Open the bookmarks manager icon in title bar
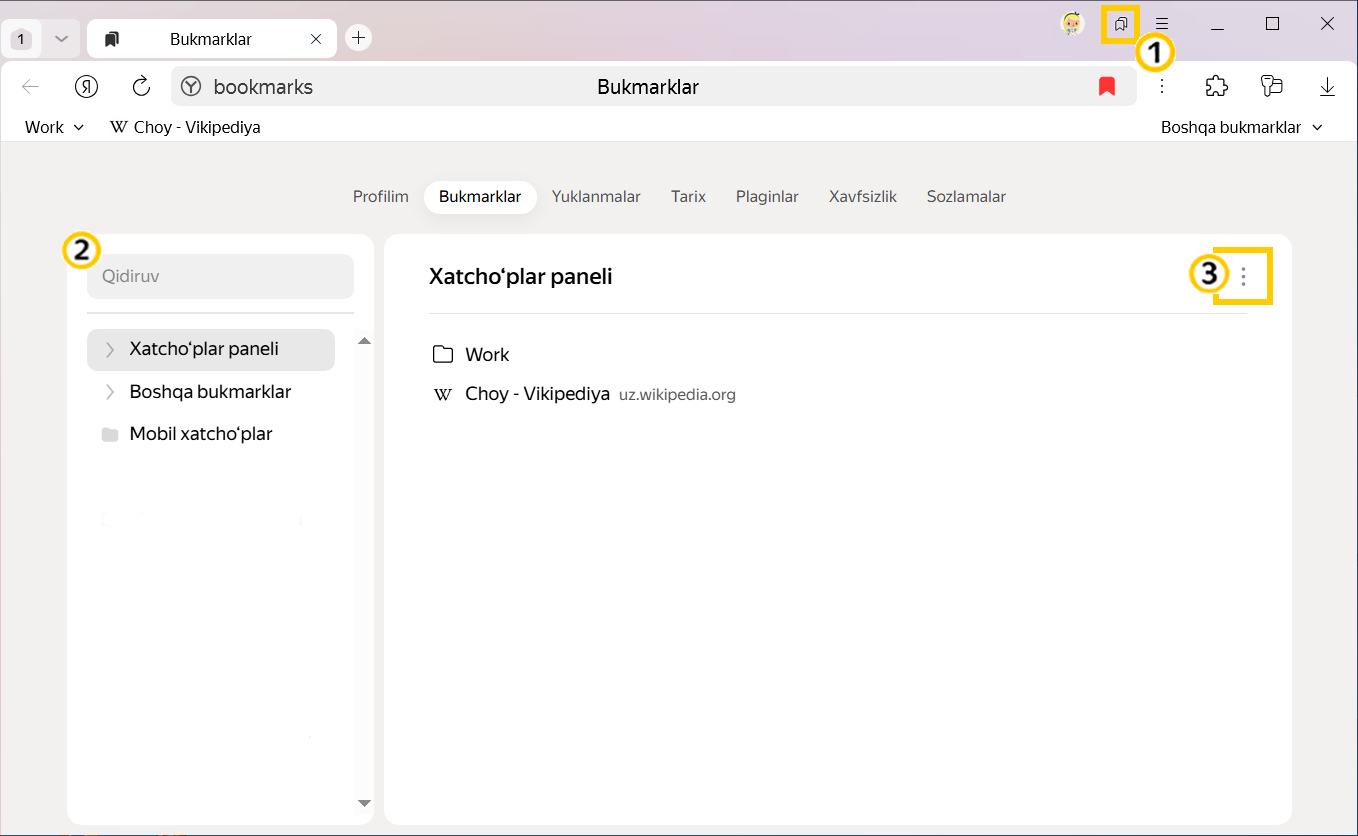 pos(1120,24)
